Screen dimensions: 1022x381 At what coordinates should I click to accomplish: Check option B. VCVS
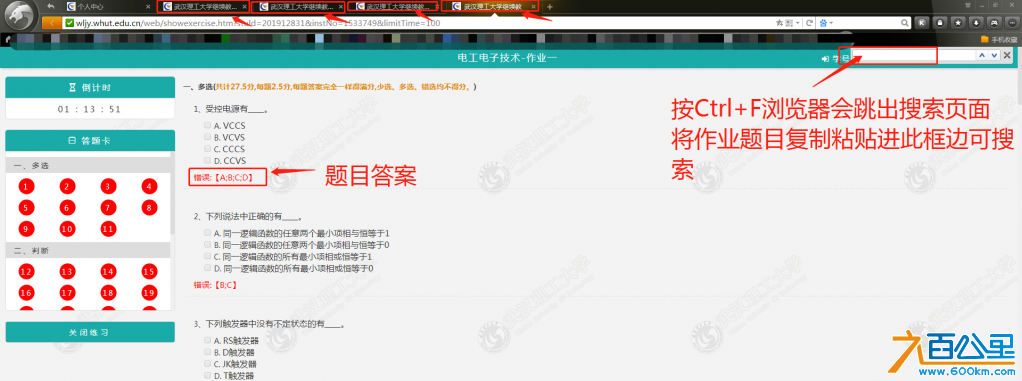coord(207,137)
